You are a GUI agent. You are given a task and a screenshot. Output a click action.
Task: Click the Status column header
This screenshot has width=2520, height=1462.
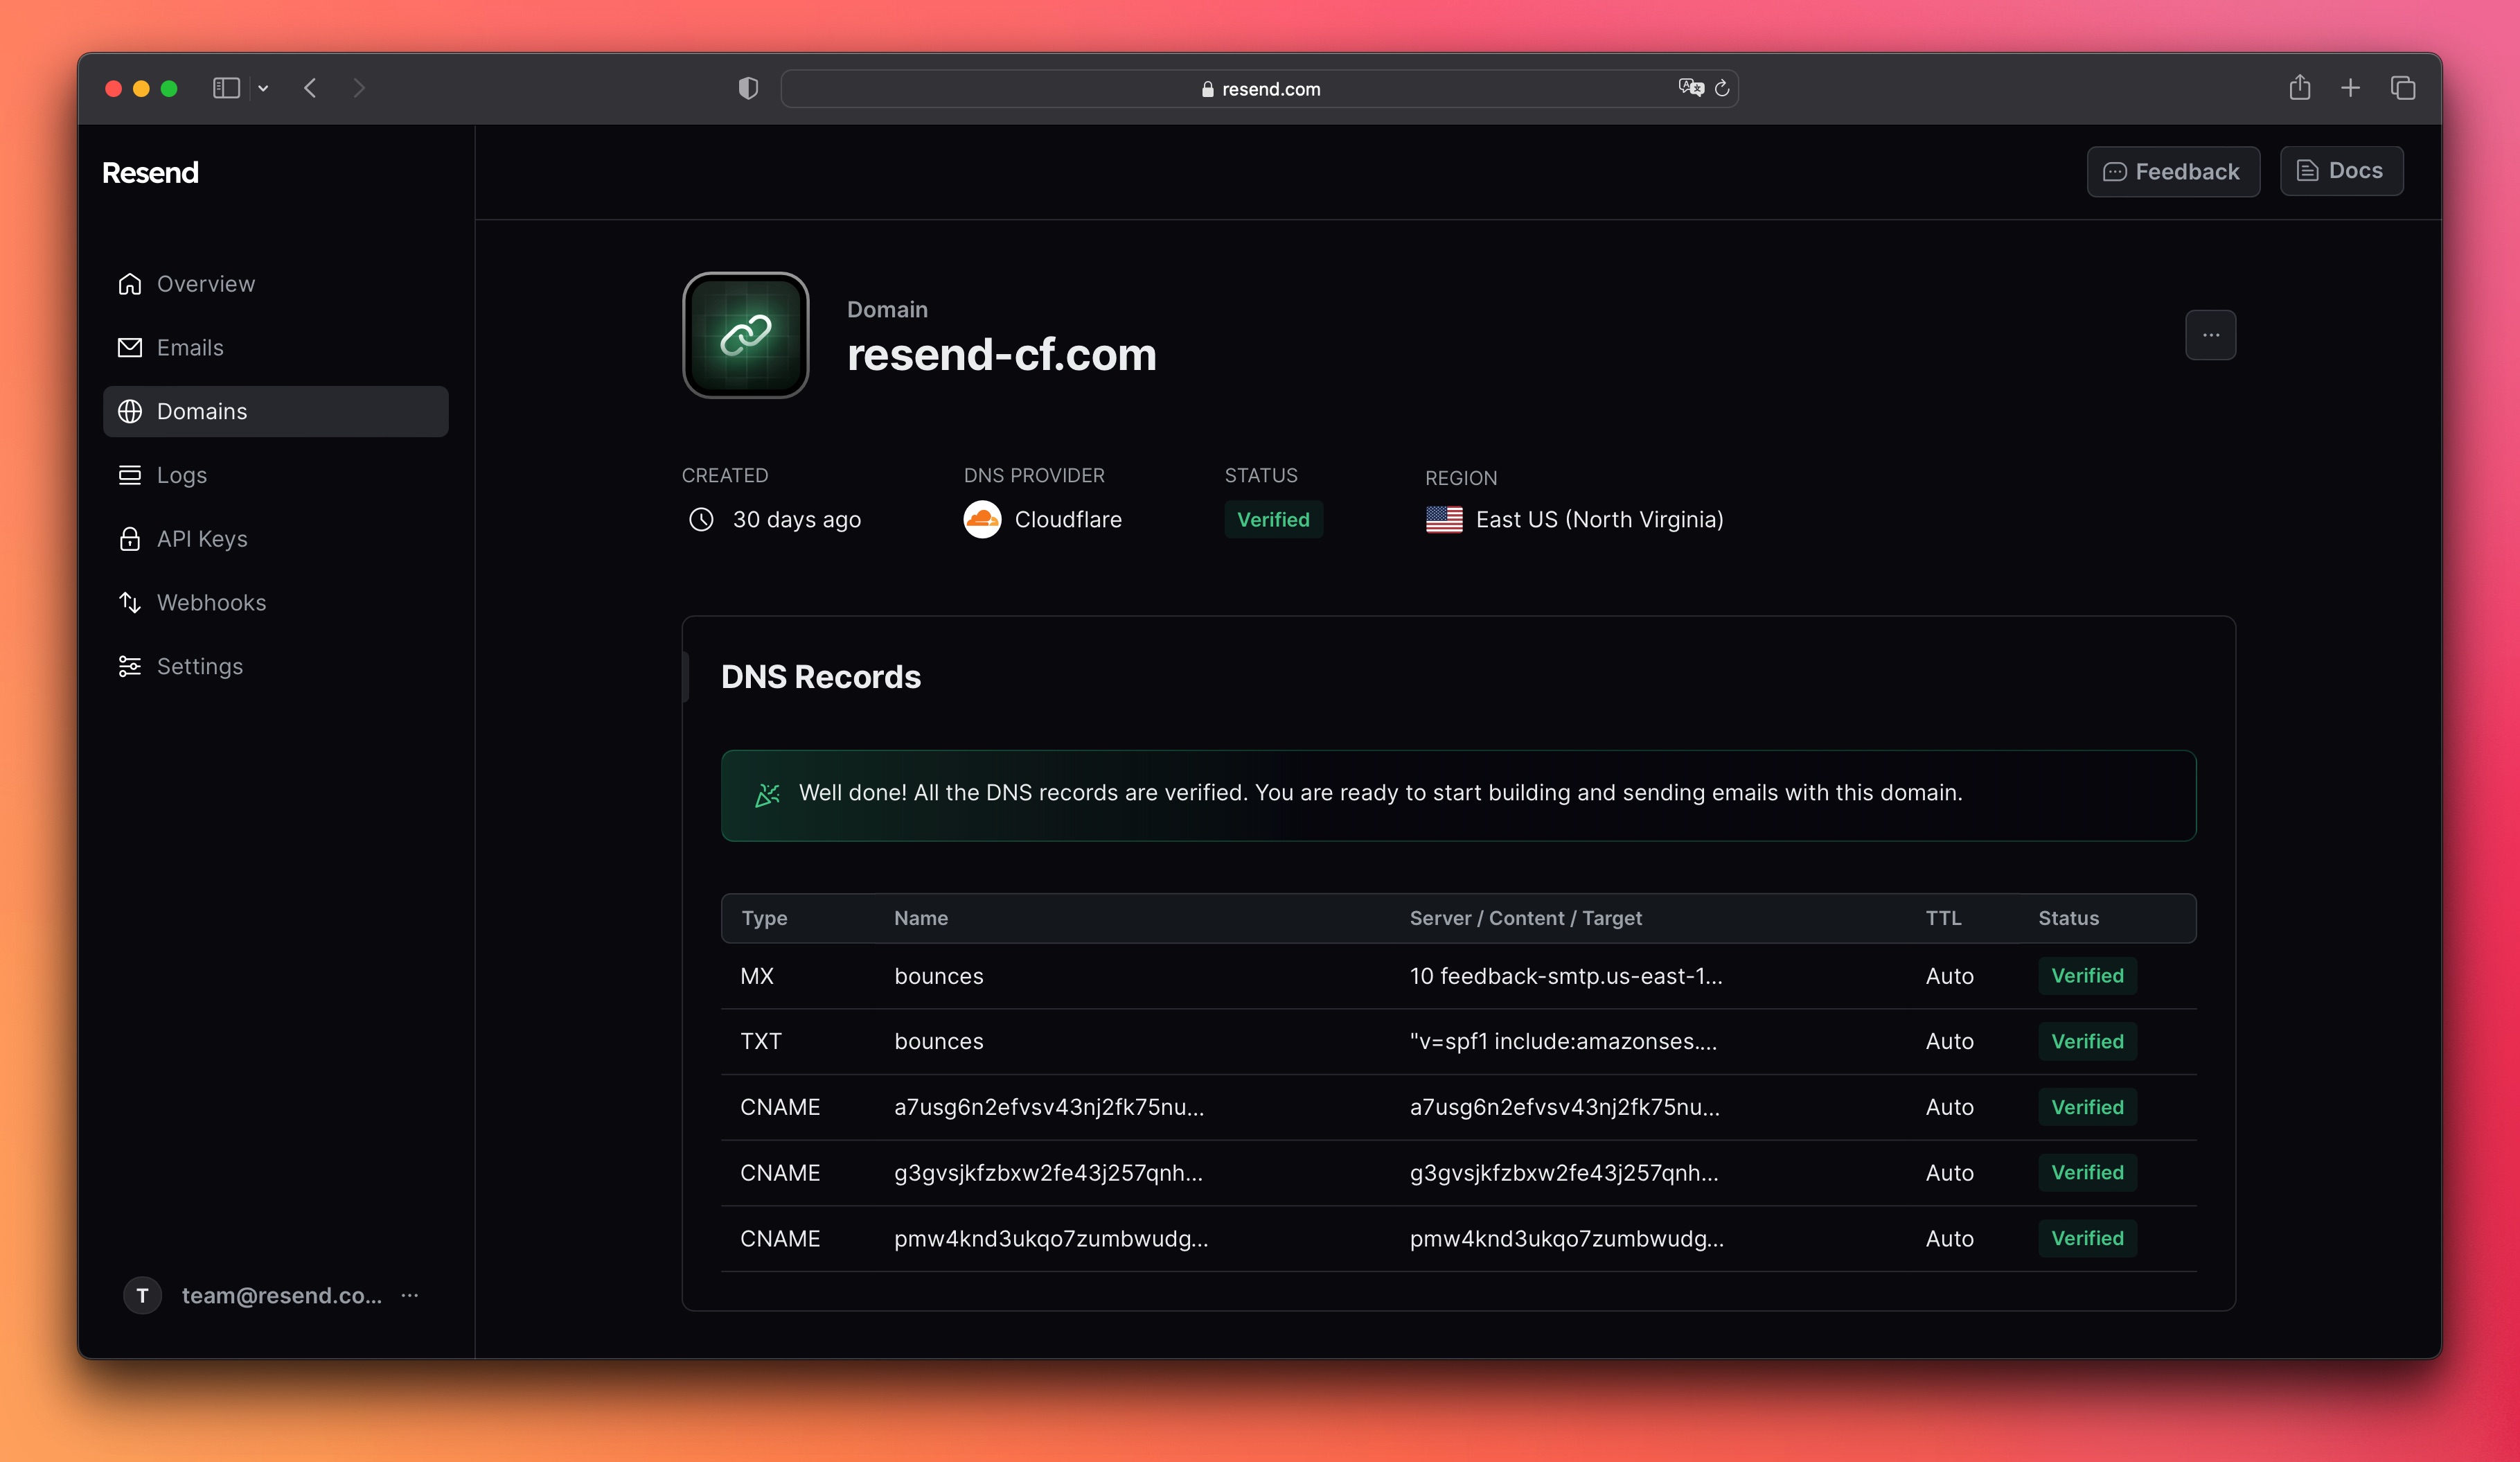coord(2068,918)
